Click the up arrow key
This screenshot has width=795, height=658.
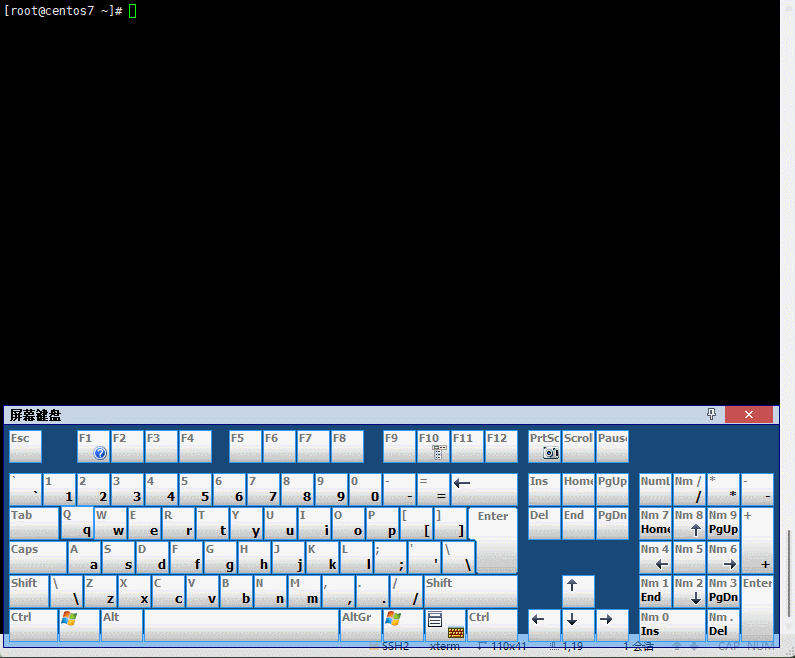pos(578,591)
